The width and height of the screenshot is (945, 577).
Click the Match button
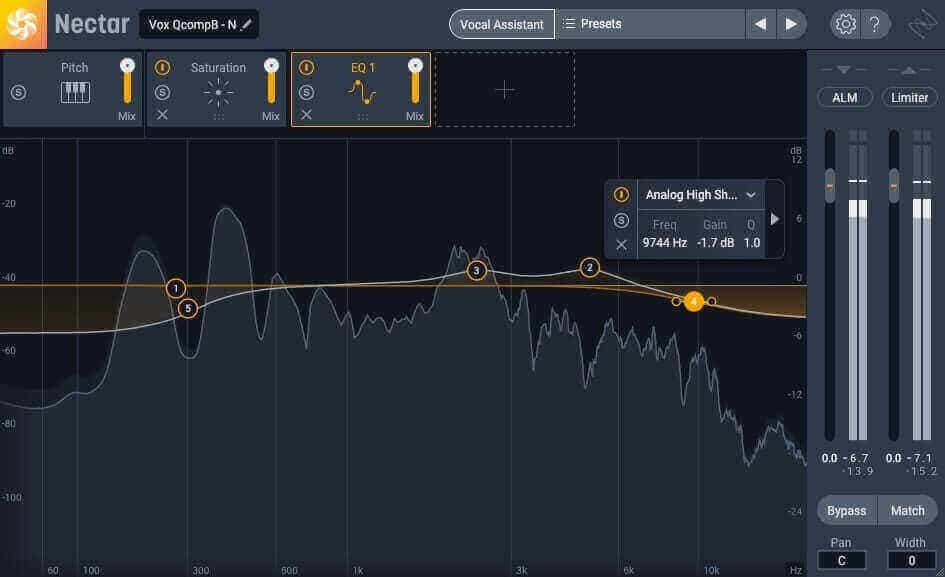pos(908,511)
